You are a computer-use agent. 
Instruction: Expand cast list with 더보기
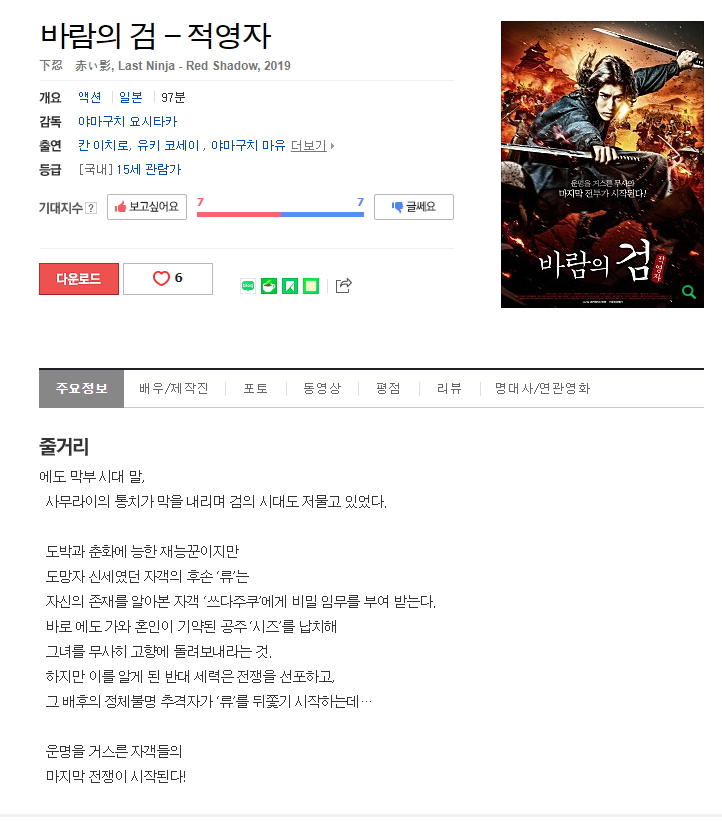point(312,146)
